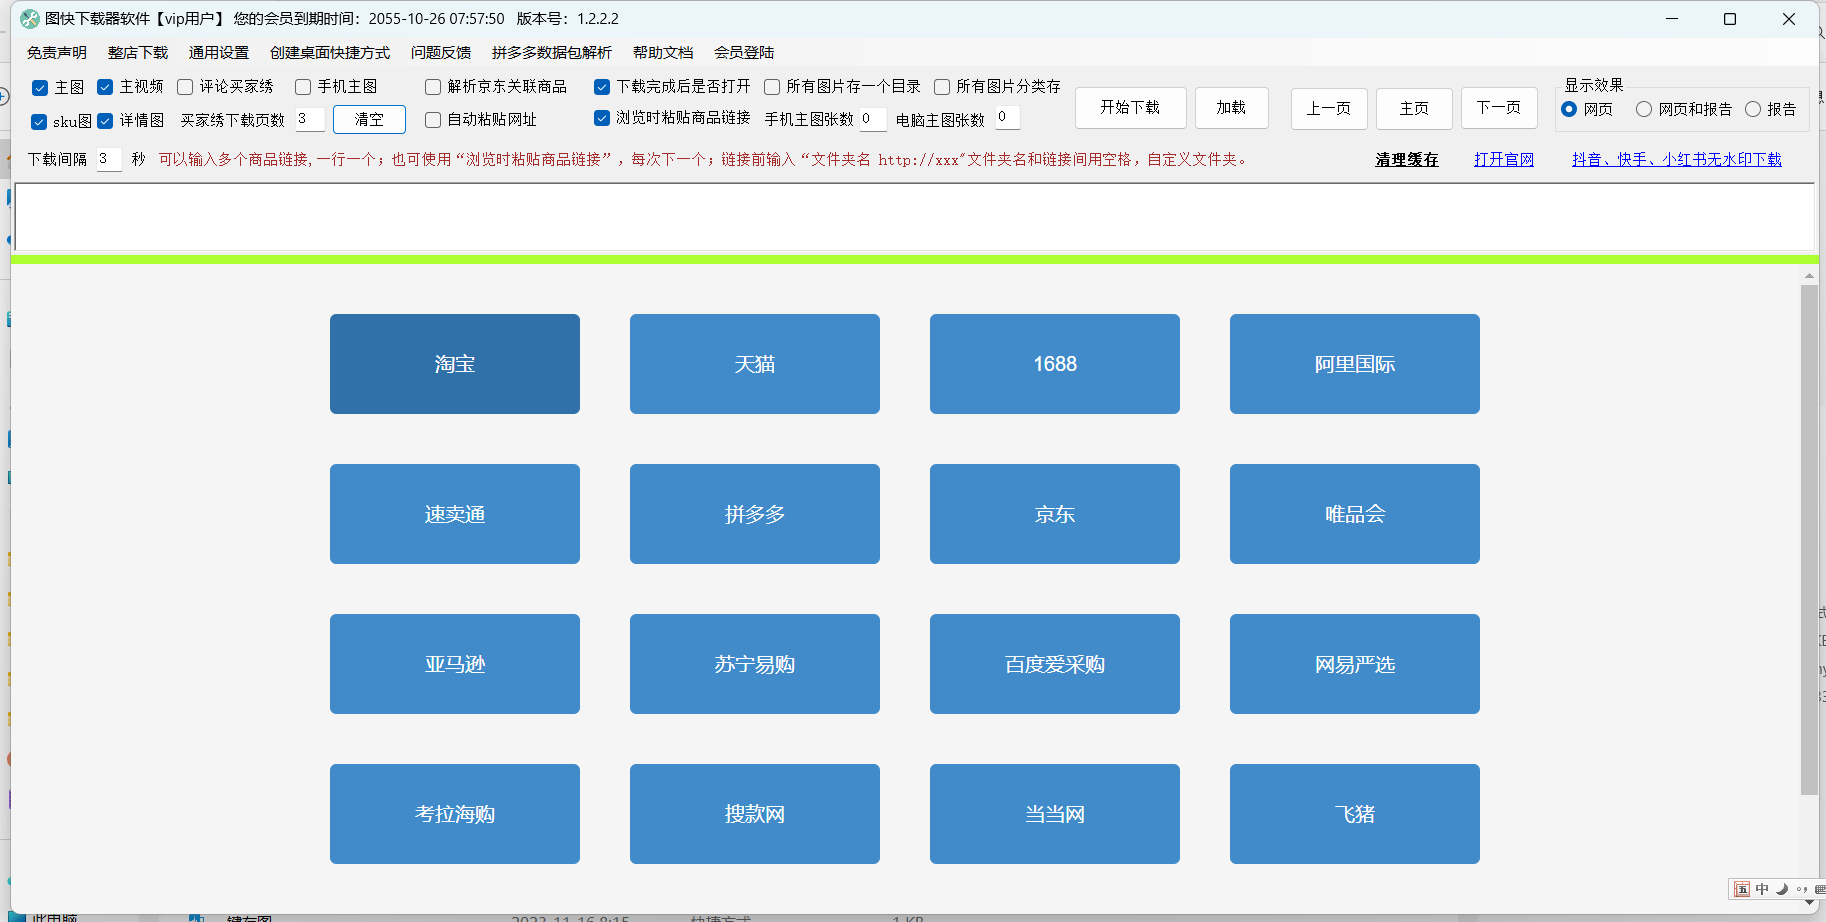
Task: Click the scrollbar up arrow on the right
Action: click(x=1808, y=275)
